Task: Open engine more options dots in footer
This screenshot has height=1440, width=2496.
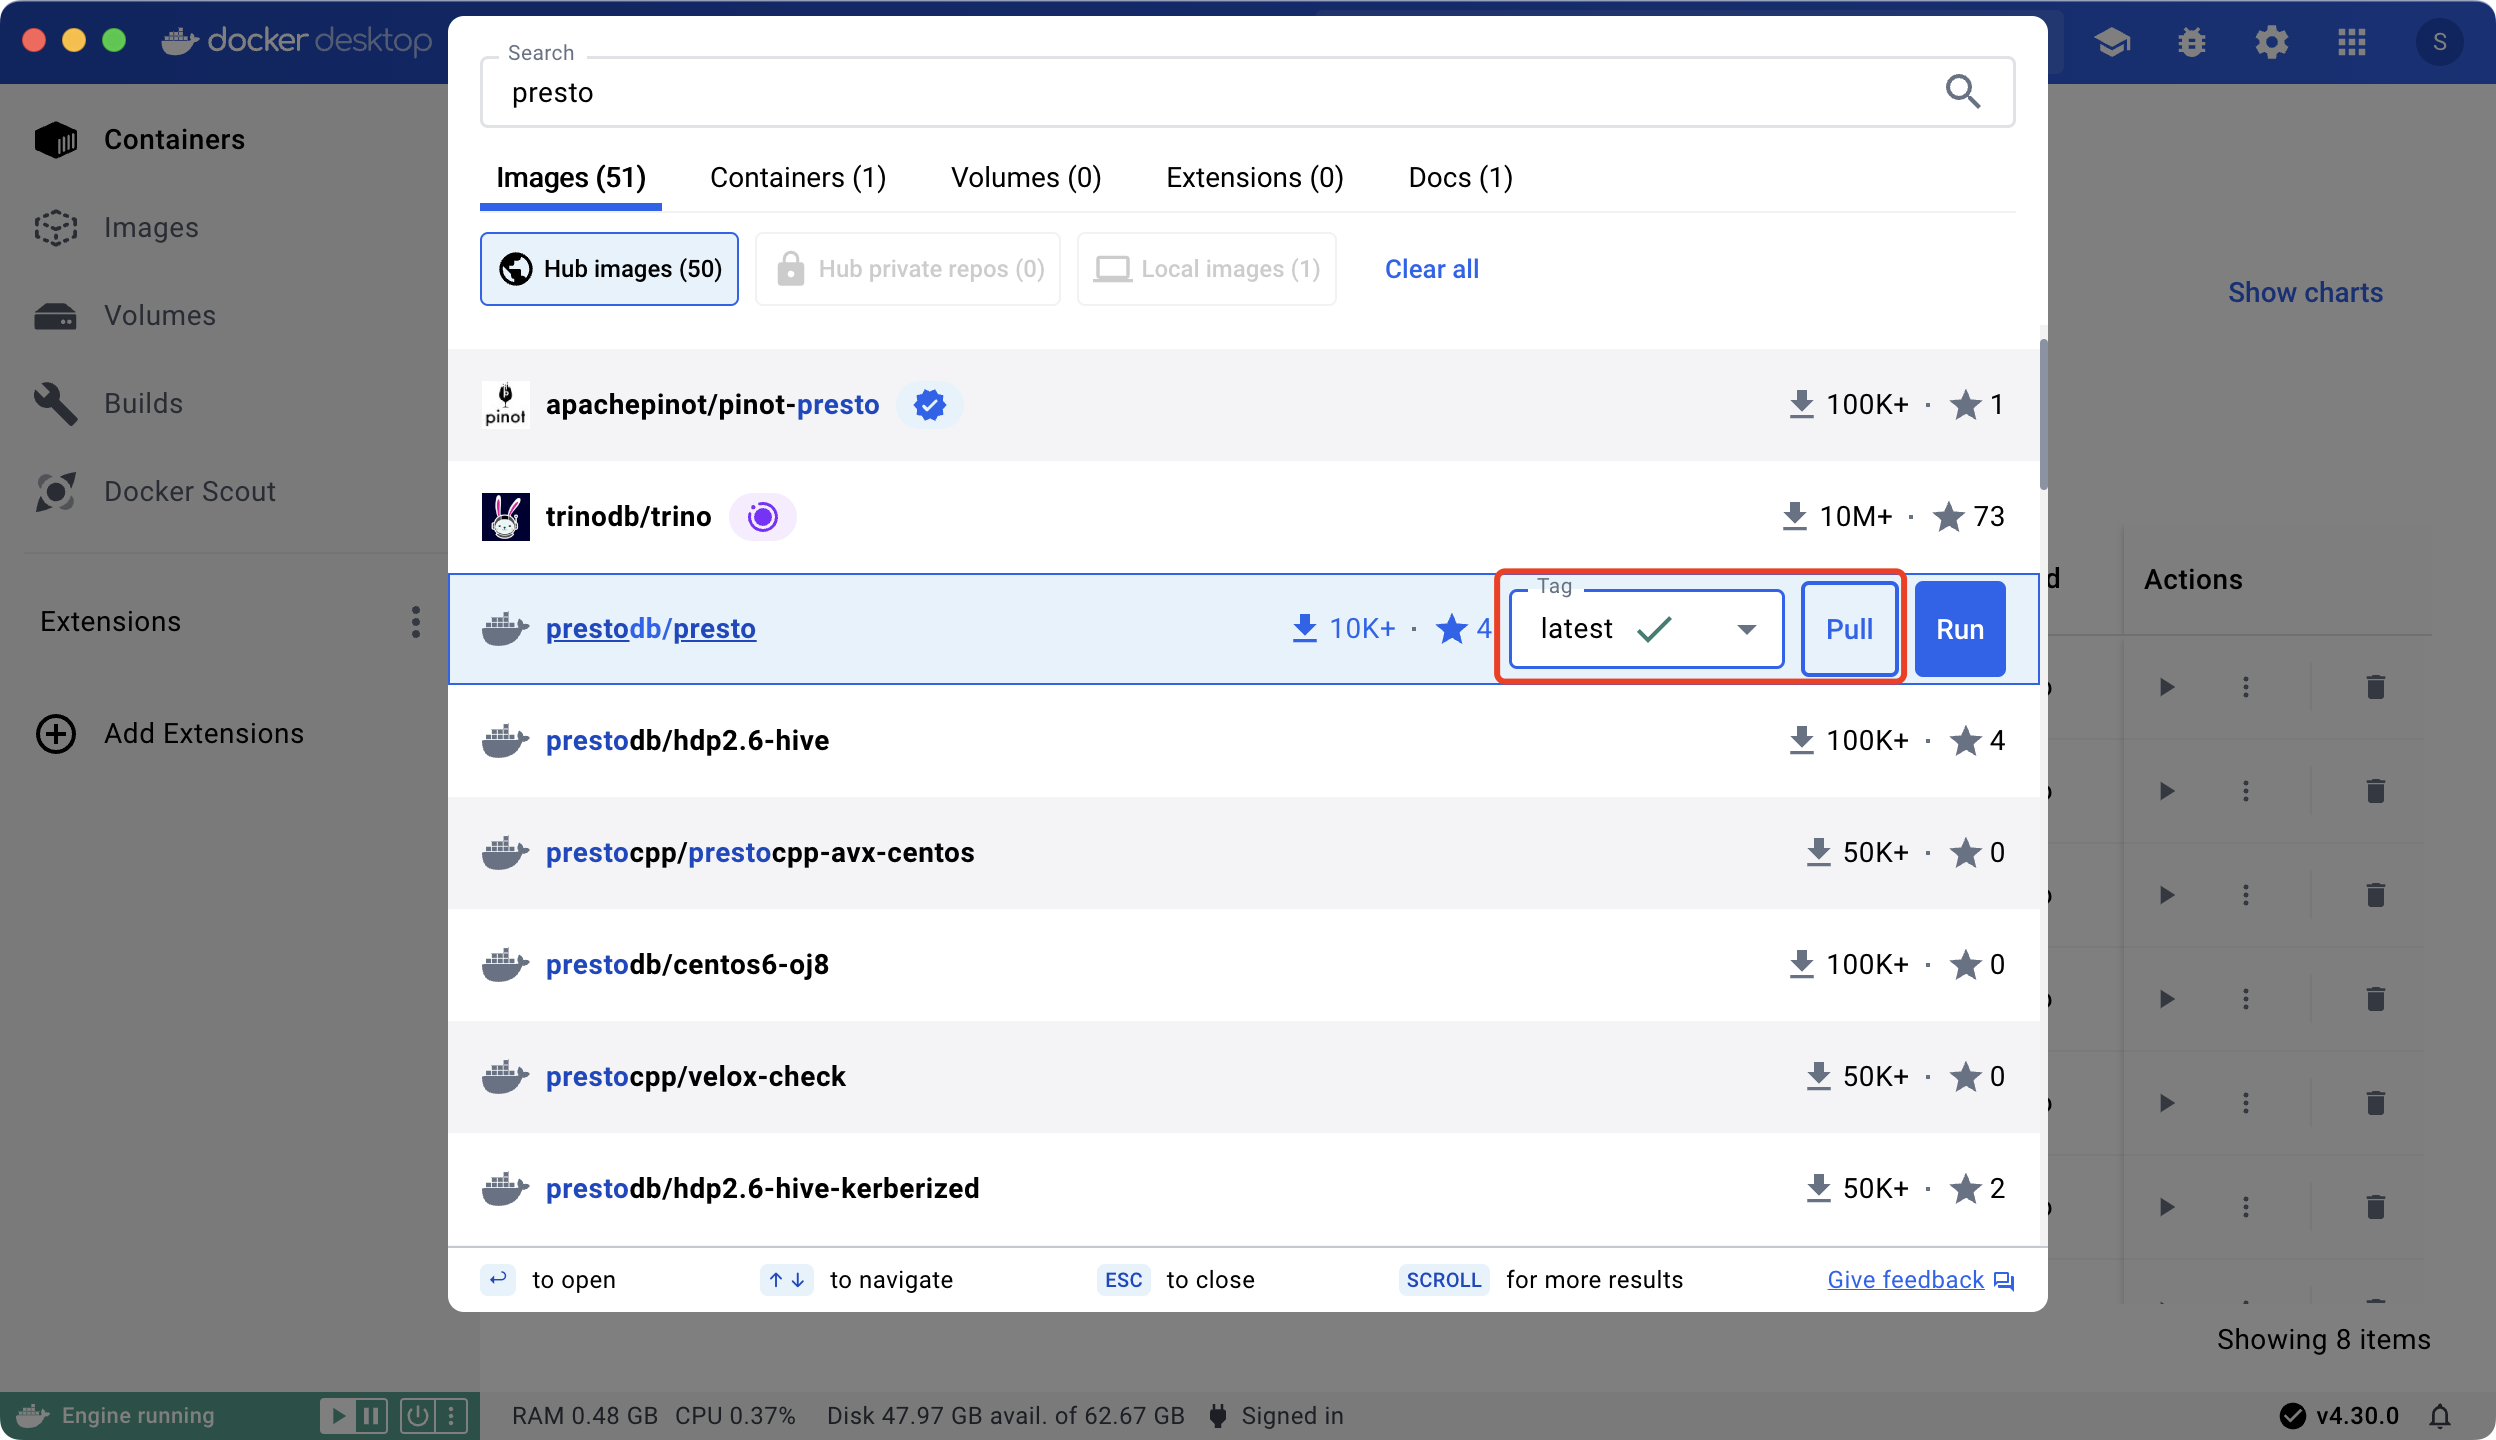Action: 451,1416
